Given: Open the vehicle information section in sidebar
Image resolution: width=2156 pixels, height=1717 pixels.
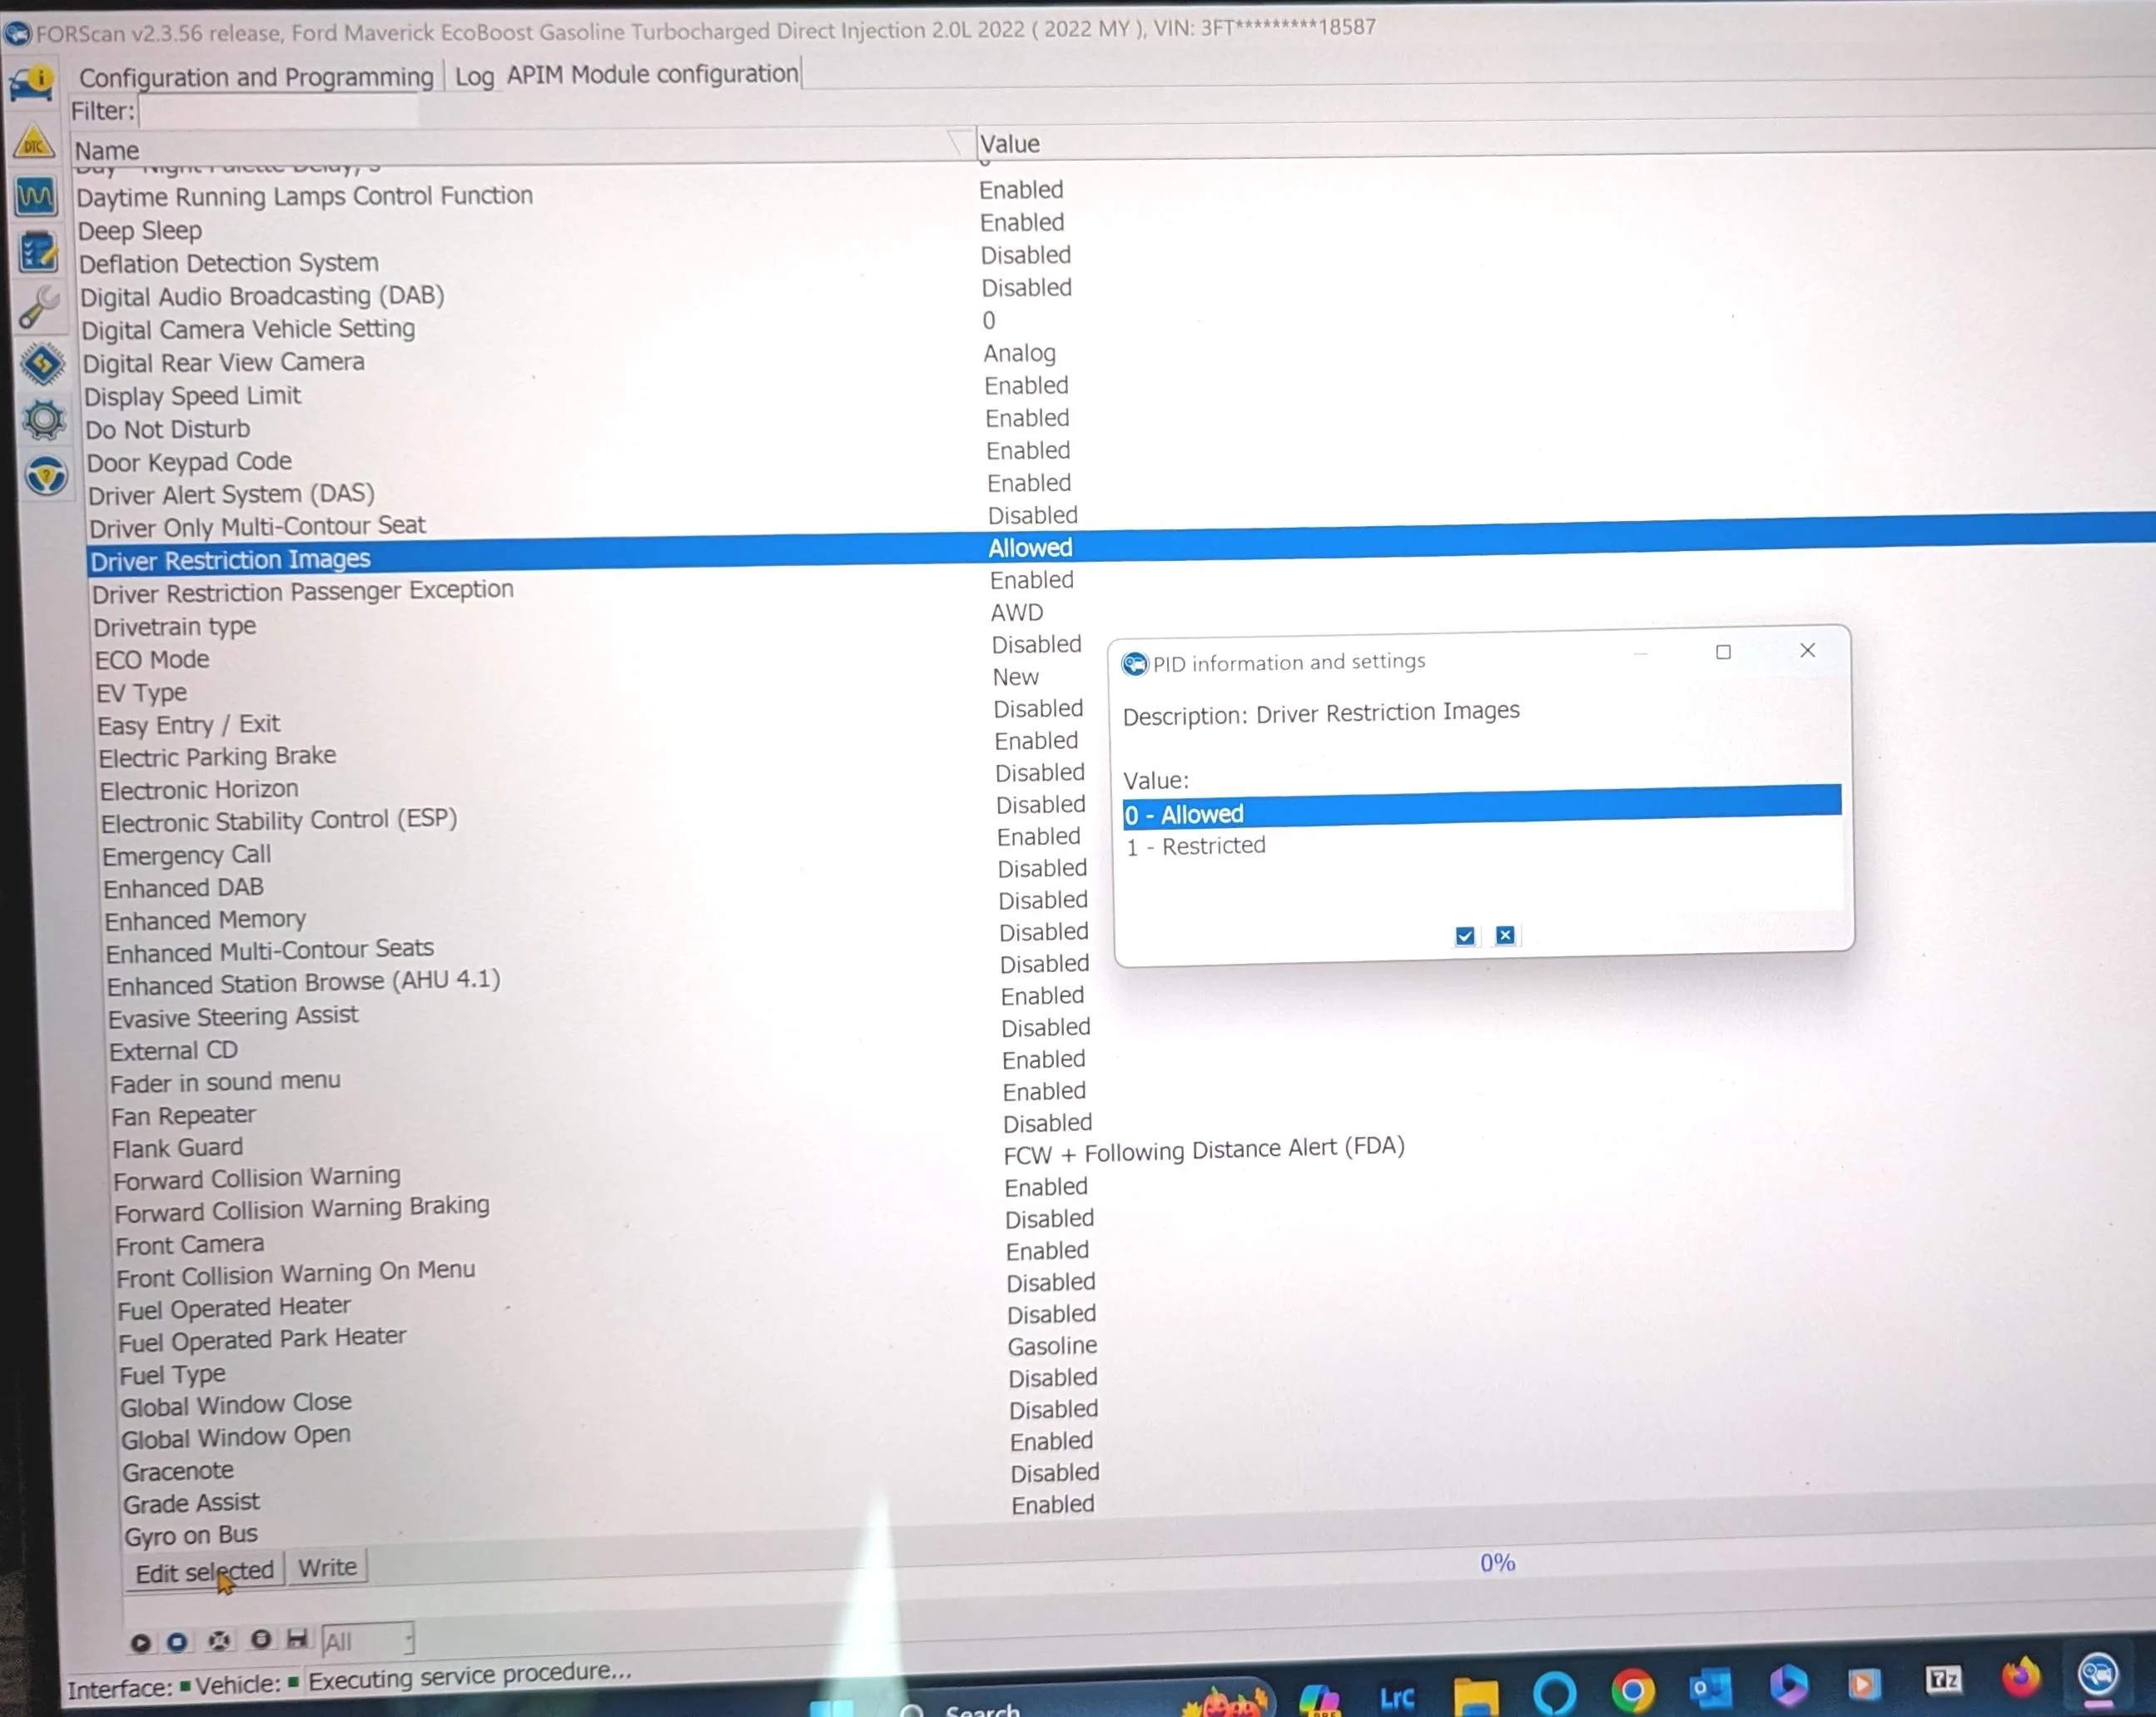Looking at the screenshot, I should pyautogui.click(x=32, y=83).
